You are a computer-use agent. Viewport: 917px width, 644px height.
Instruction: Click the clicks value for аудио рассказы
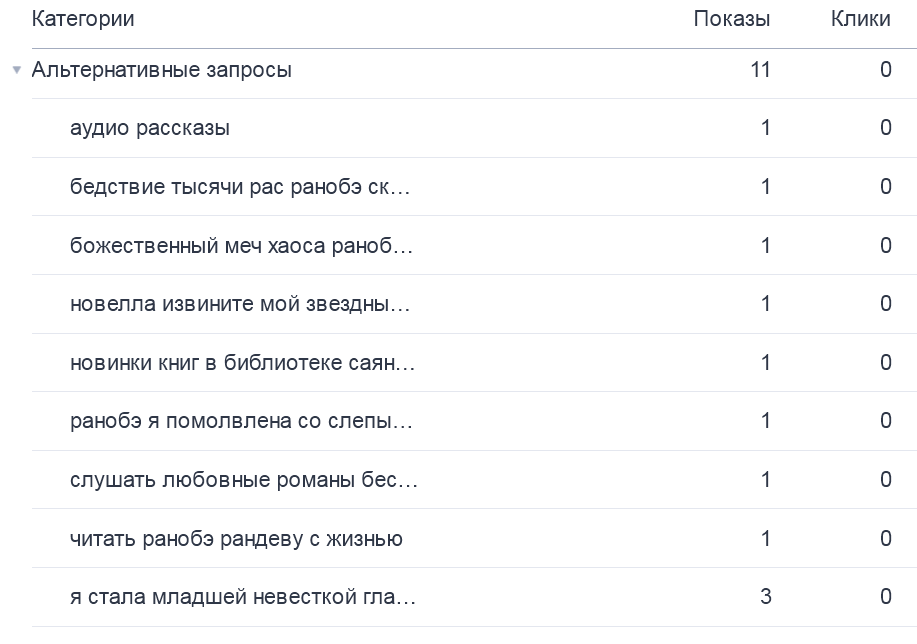885,128
